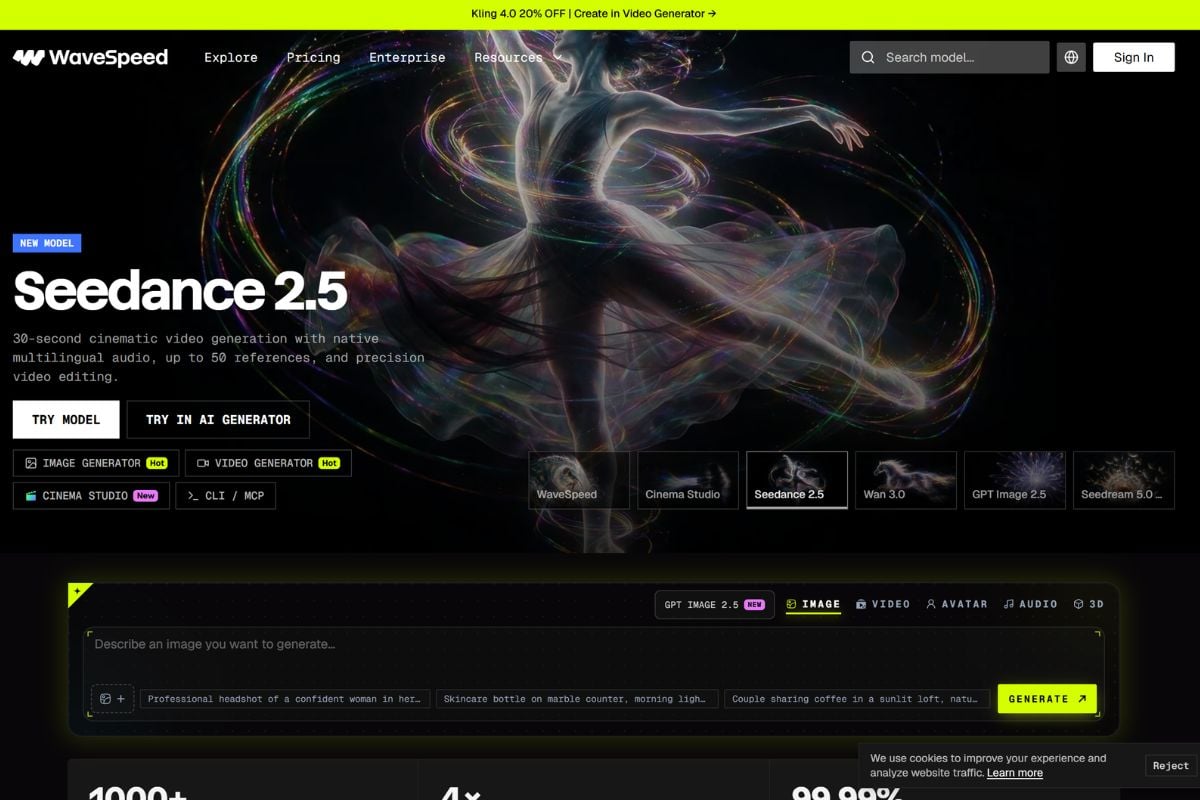This screenshot has width=1200, height=800.
Task: Click the Sign In button
Action: click(1134, 57)
